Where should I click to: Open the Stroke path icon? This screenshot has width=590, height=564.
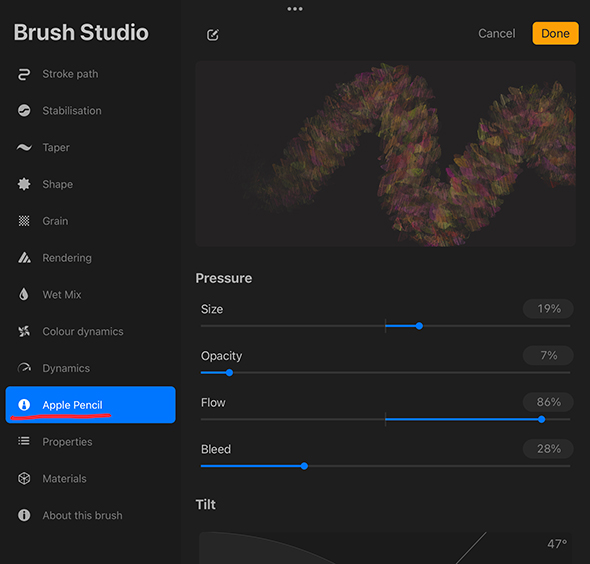[x=24, y=74]
